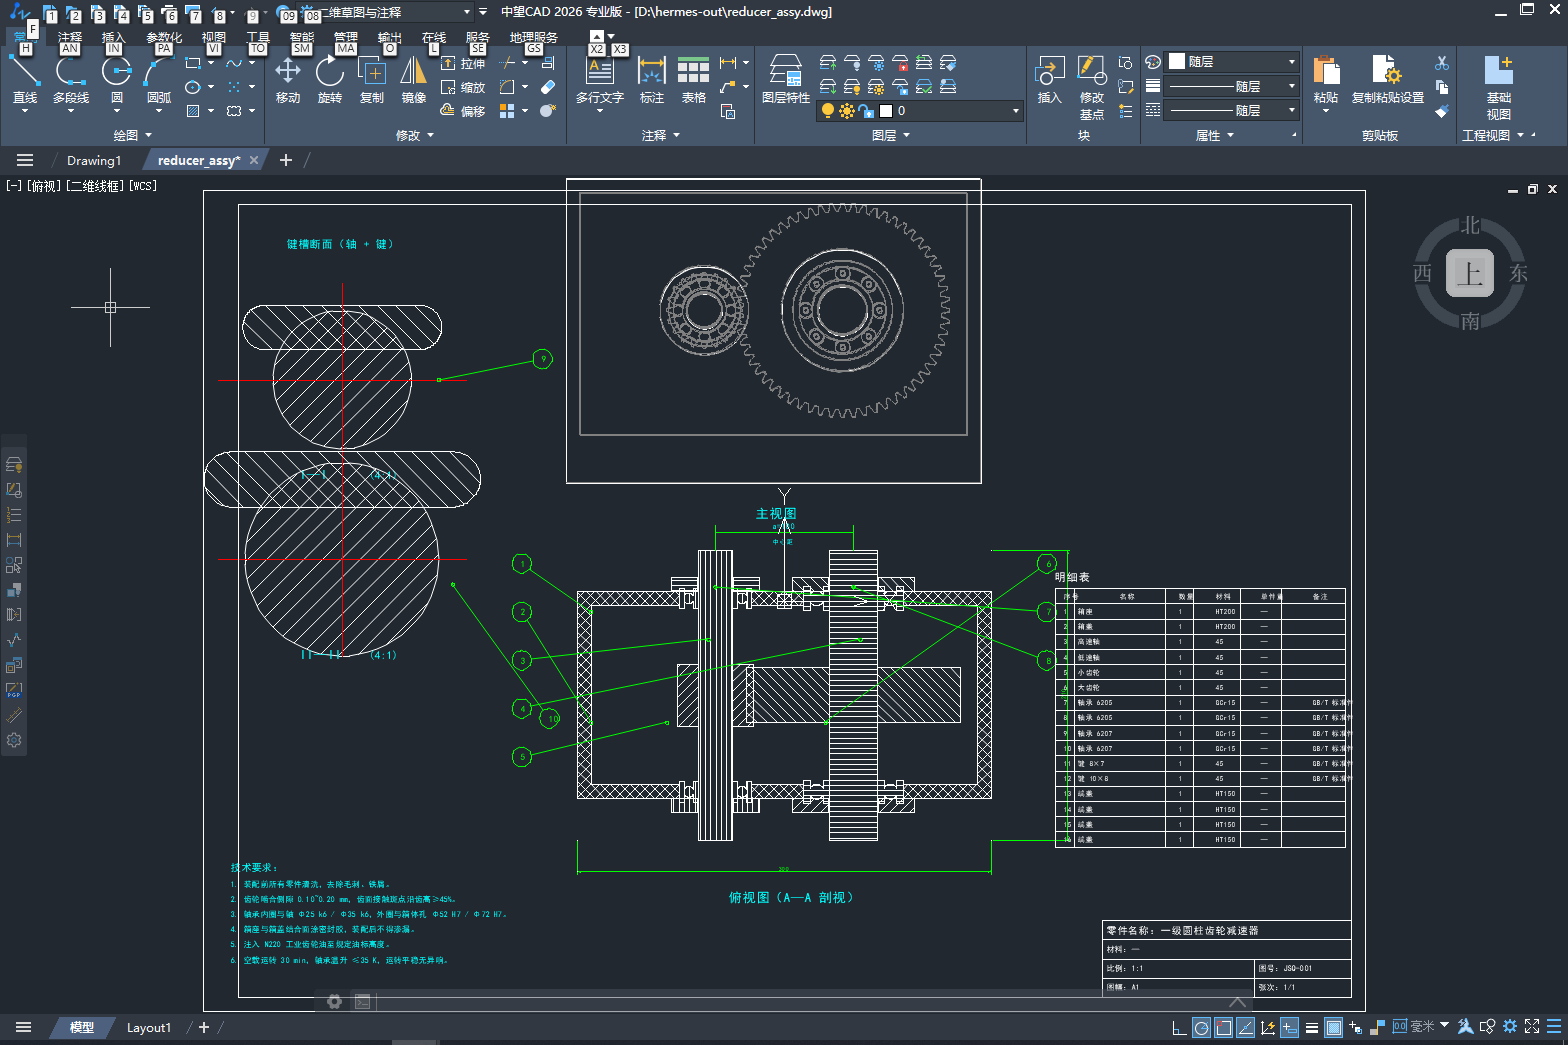Pick the 偏移 (Offset) tool
This screenshot has height=1045, width=1568.
[x=463, y=111]
